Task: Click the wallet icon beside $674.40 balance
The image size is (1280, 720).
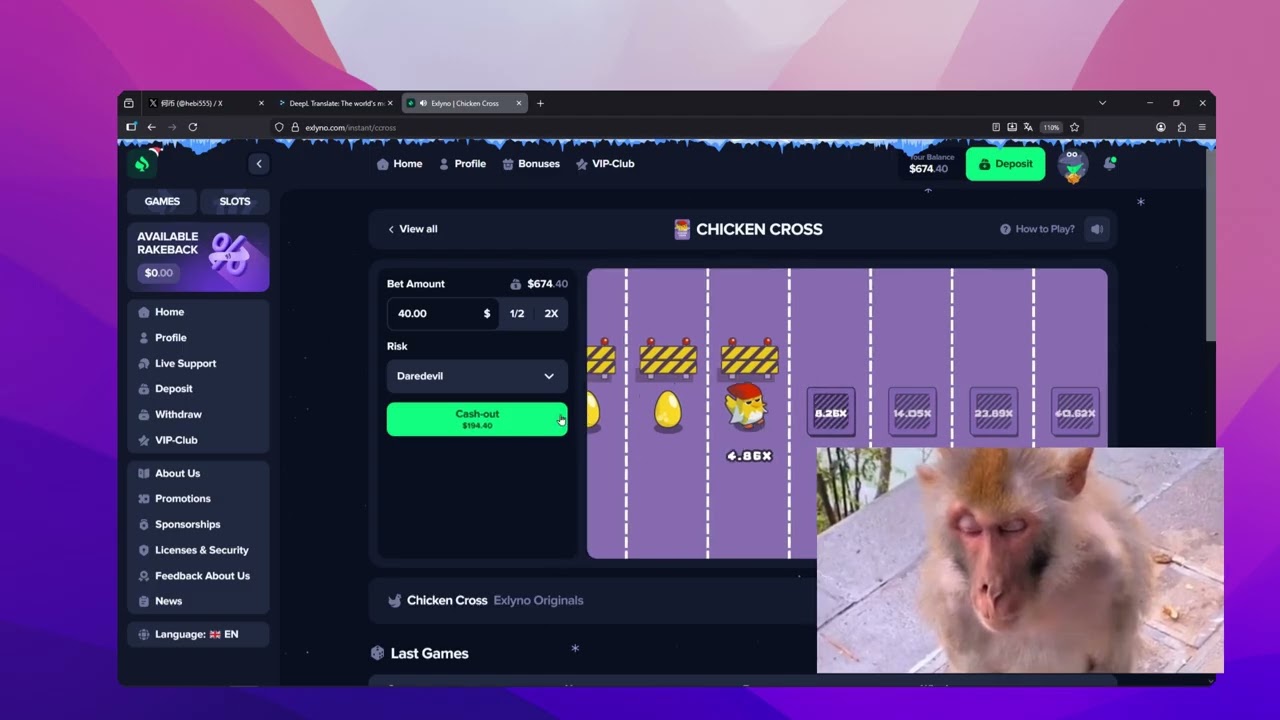Action: [x=516, y=284]
